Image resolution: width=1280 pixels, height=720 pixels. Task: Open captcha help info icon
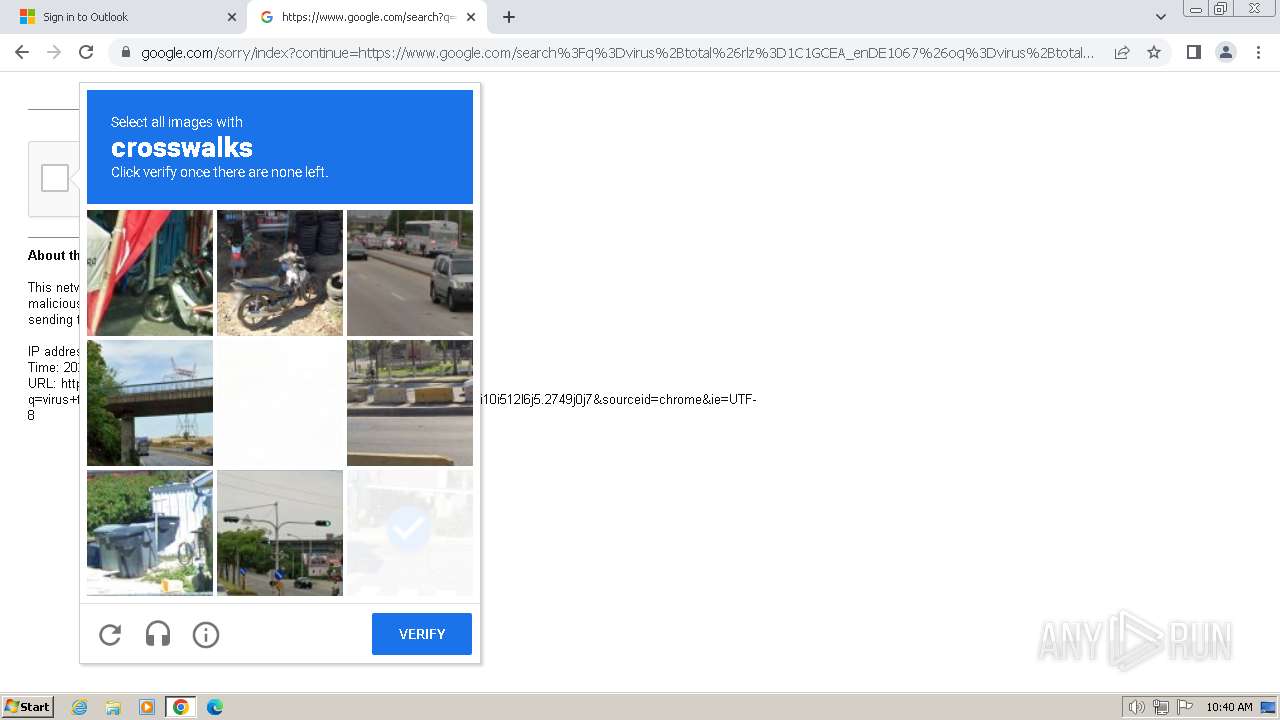[x=206, y=634]
